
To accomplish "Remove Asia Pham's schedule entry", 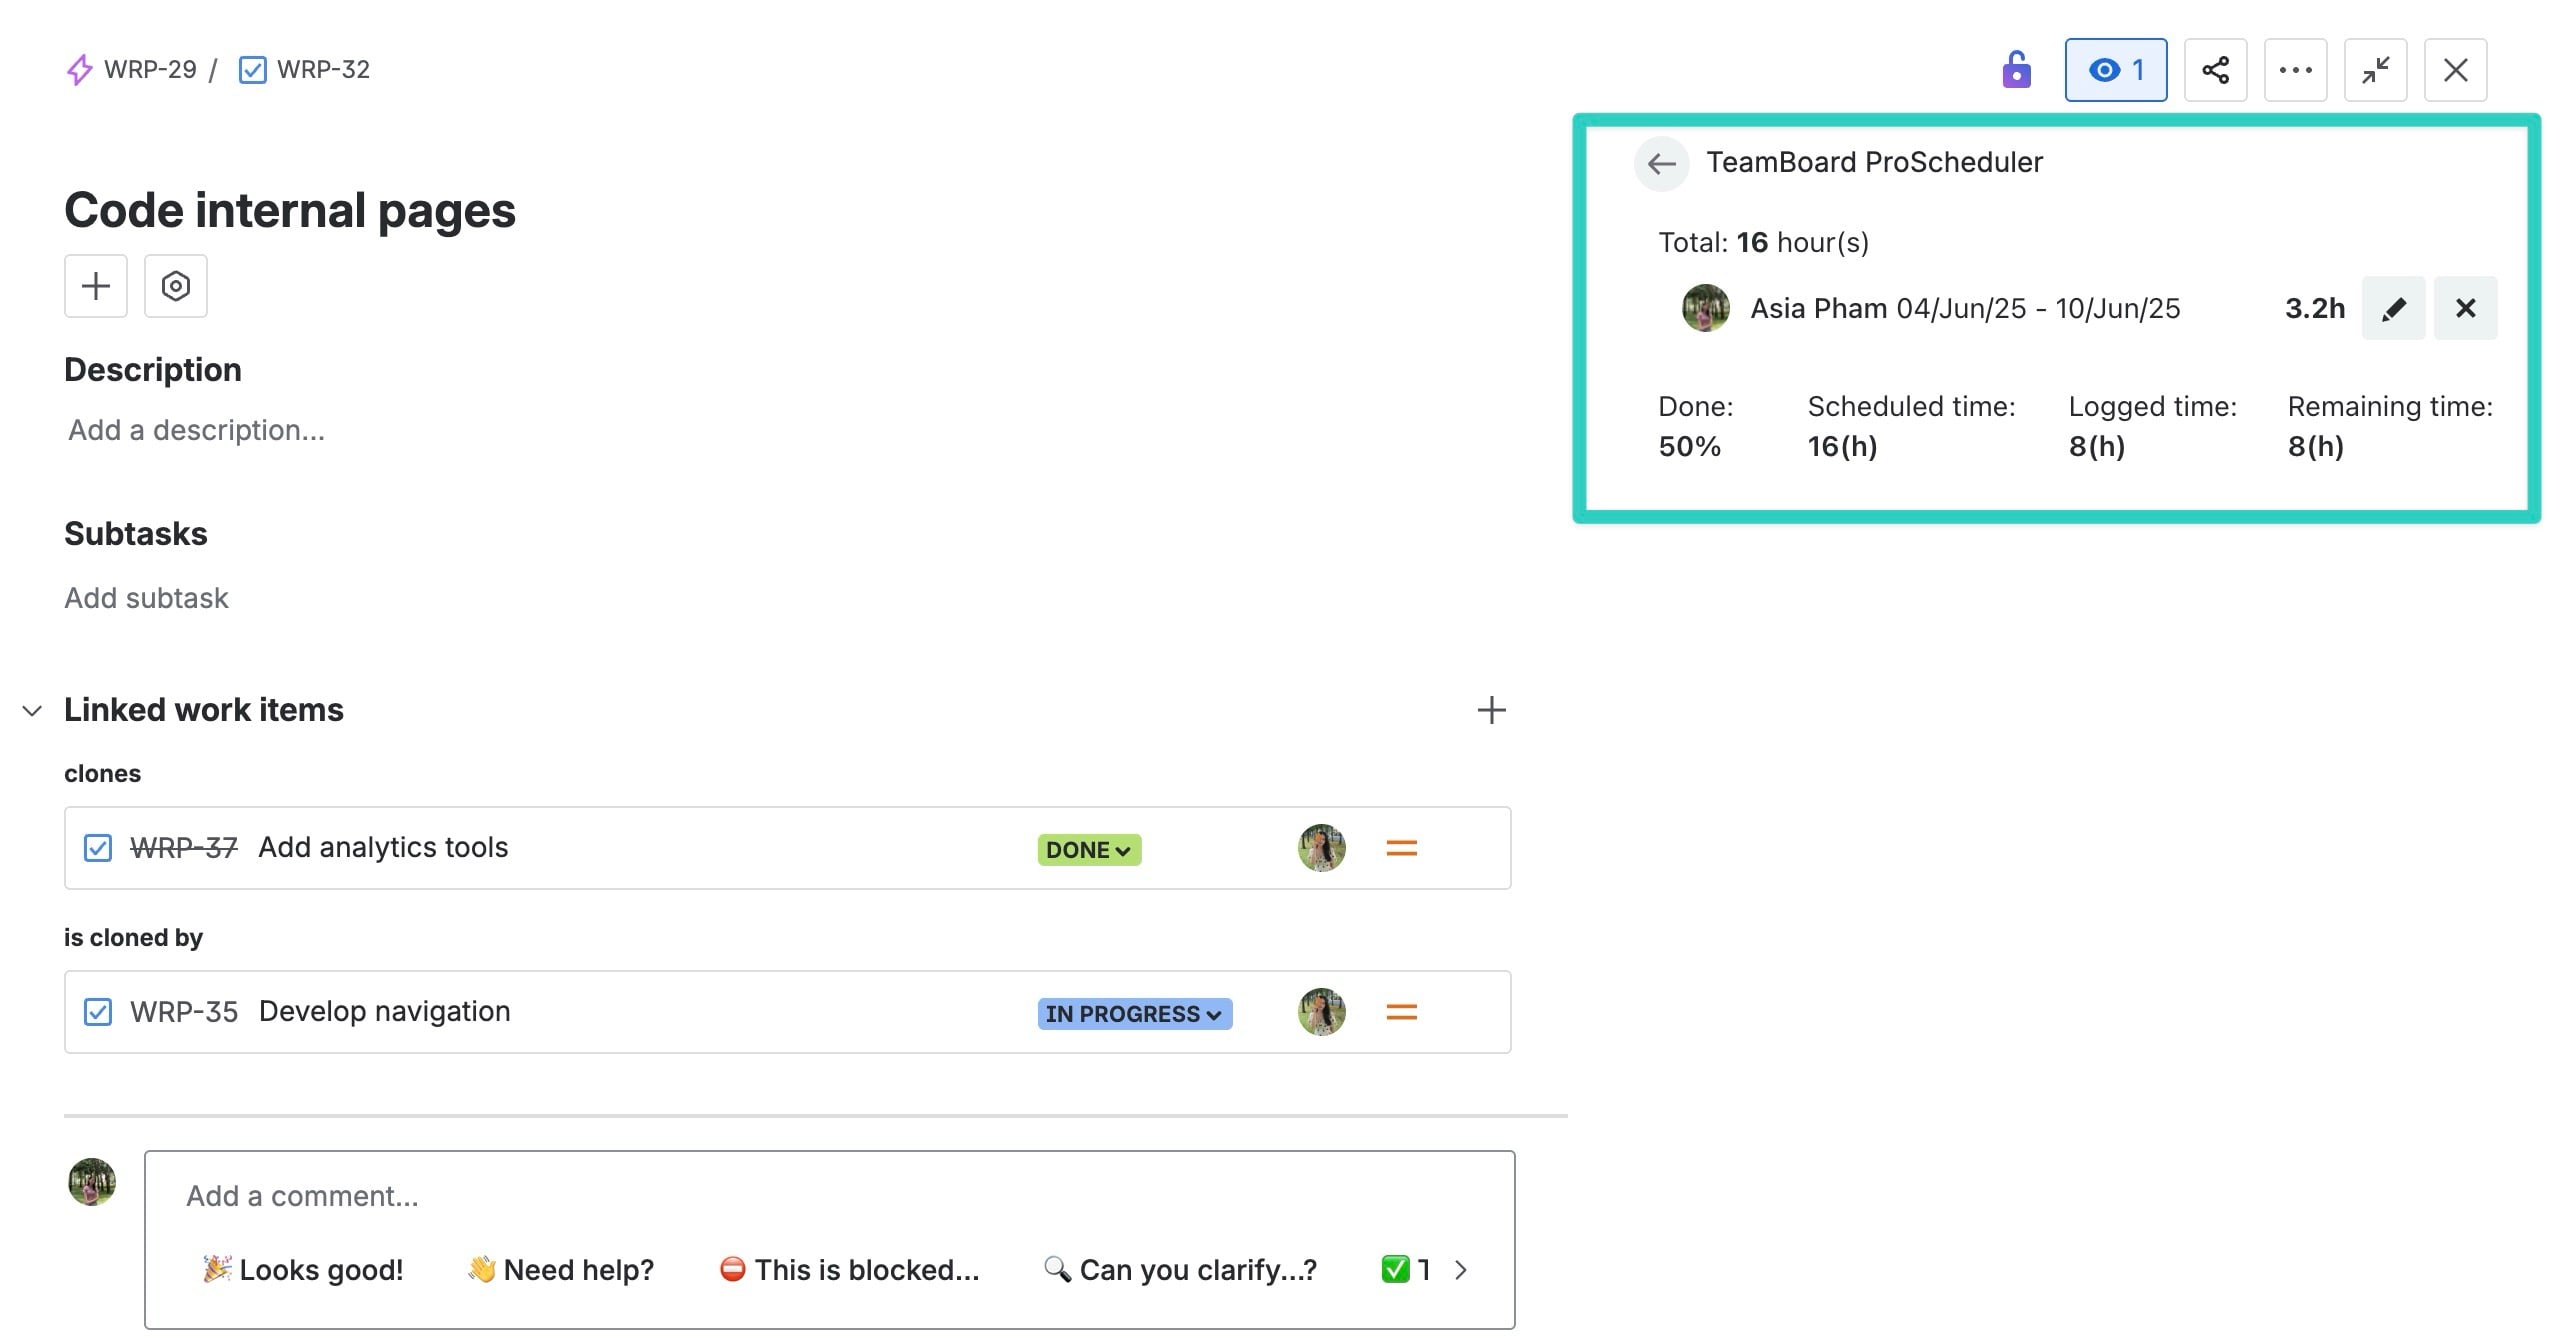I will (2466, 308).
